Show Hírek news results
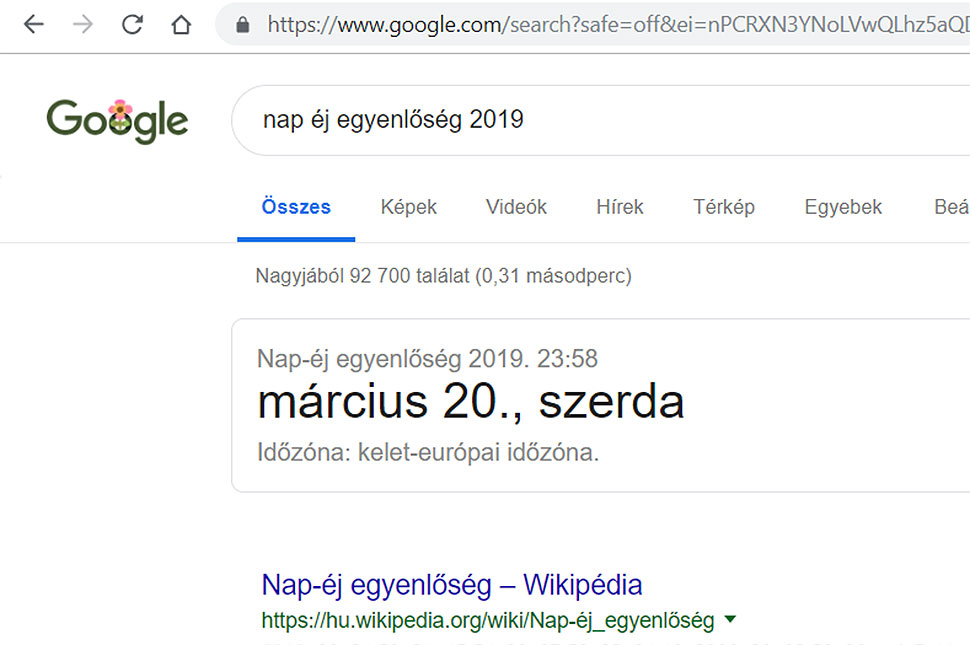970x645 pixels. click(620, 207)
